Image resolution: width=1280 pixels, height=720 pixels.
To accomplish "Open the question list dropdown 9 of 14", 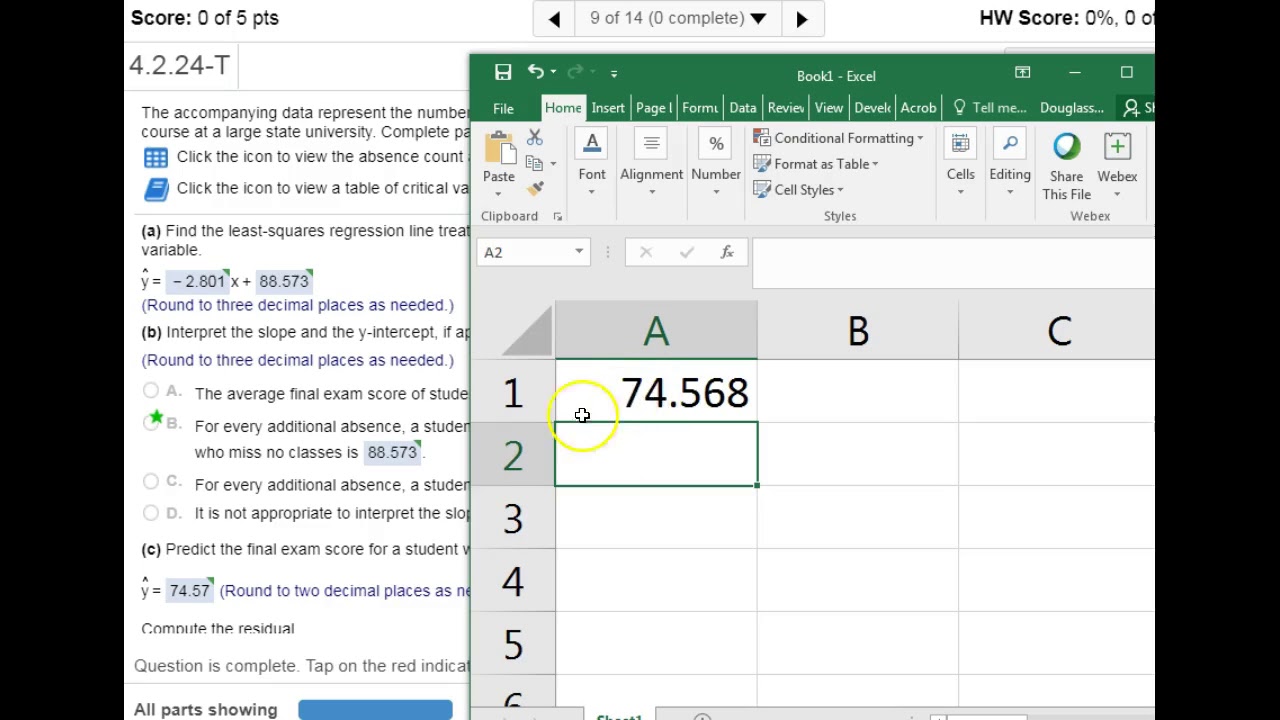I will 678,18.
